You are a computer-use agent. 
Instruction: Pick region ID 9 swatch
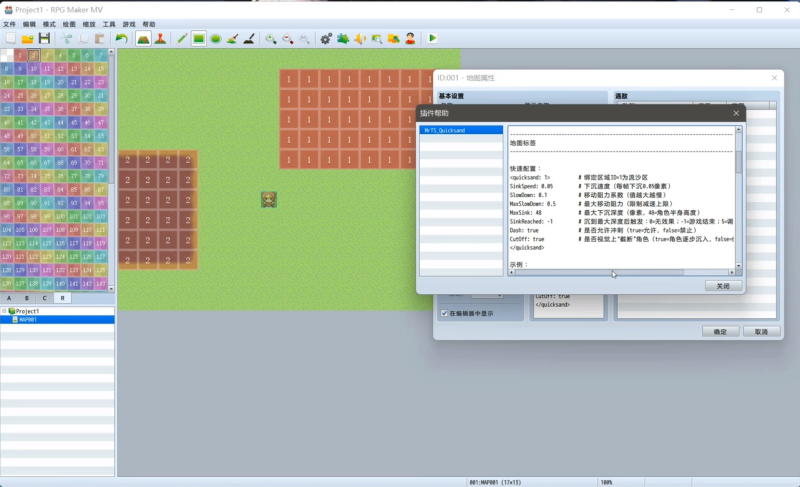pos(20,68)
